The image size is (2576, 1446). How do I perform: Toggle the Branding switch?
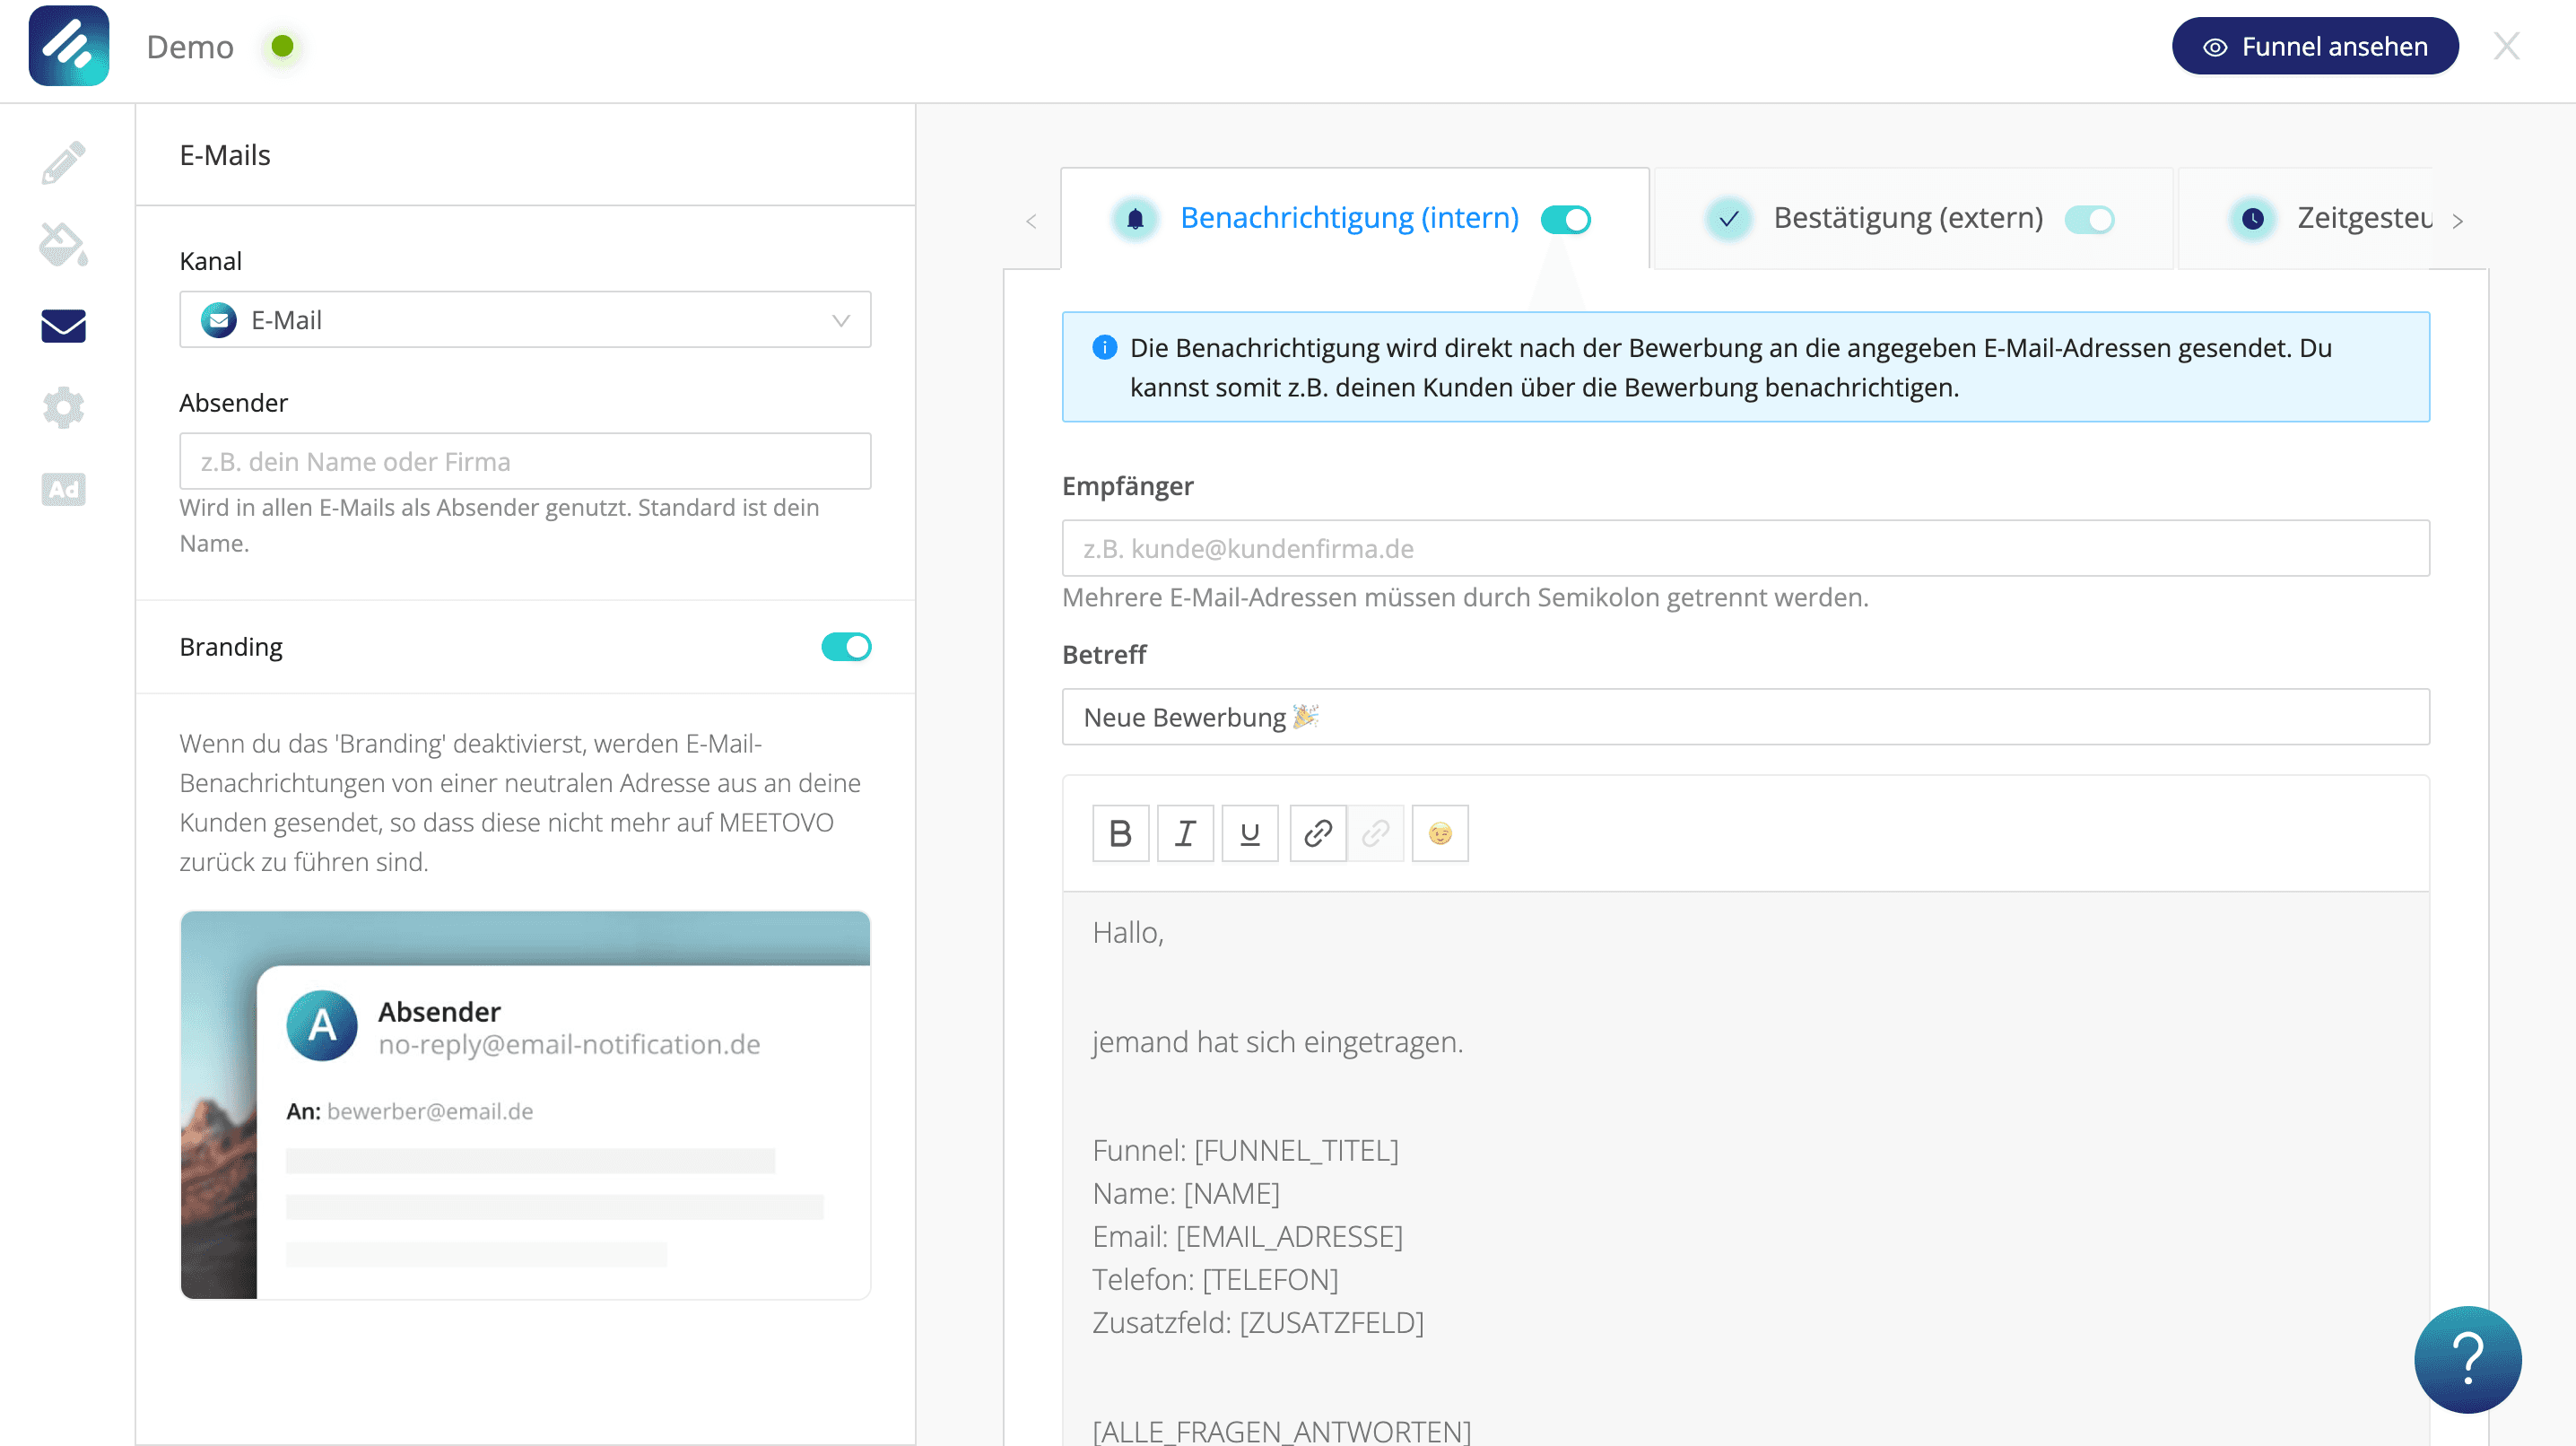pos(846,647)
